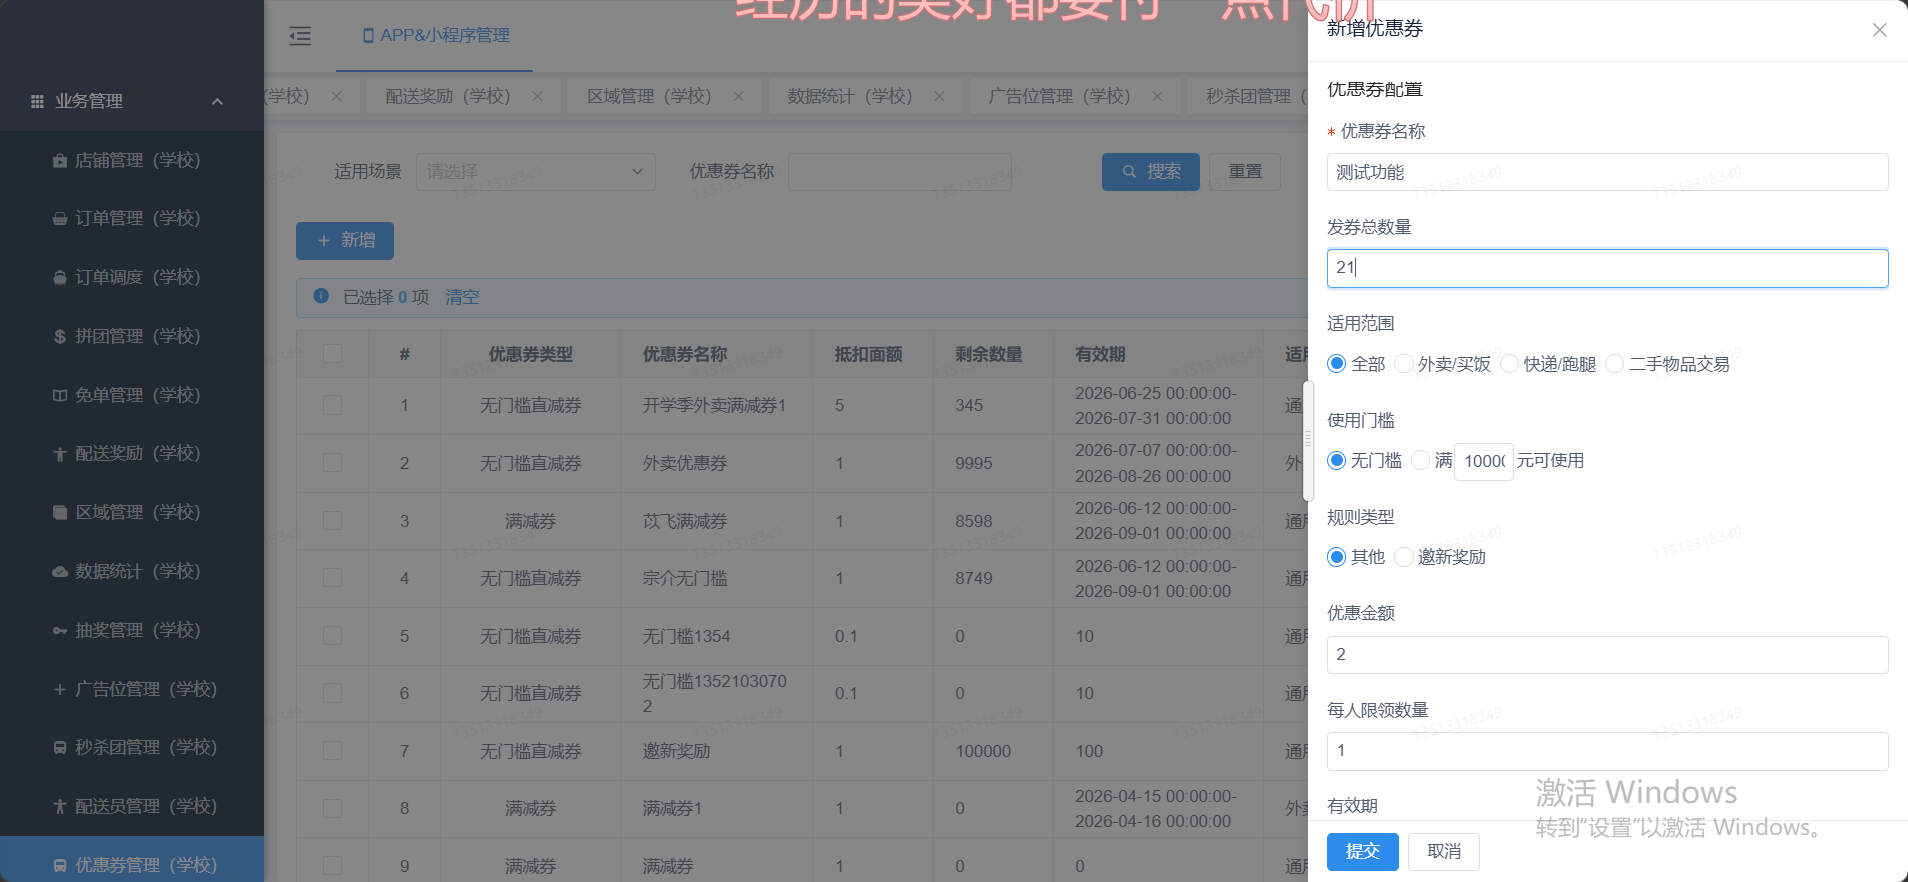Close the 新增优惠券 drawer panel
This screenshot has height=882, width=1908.
1879,30
